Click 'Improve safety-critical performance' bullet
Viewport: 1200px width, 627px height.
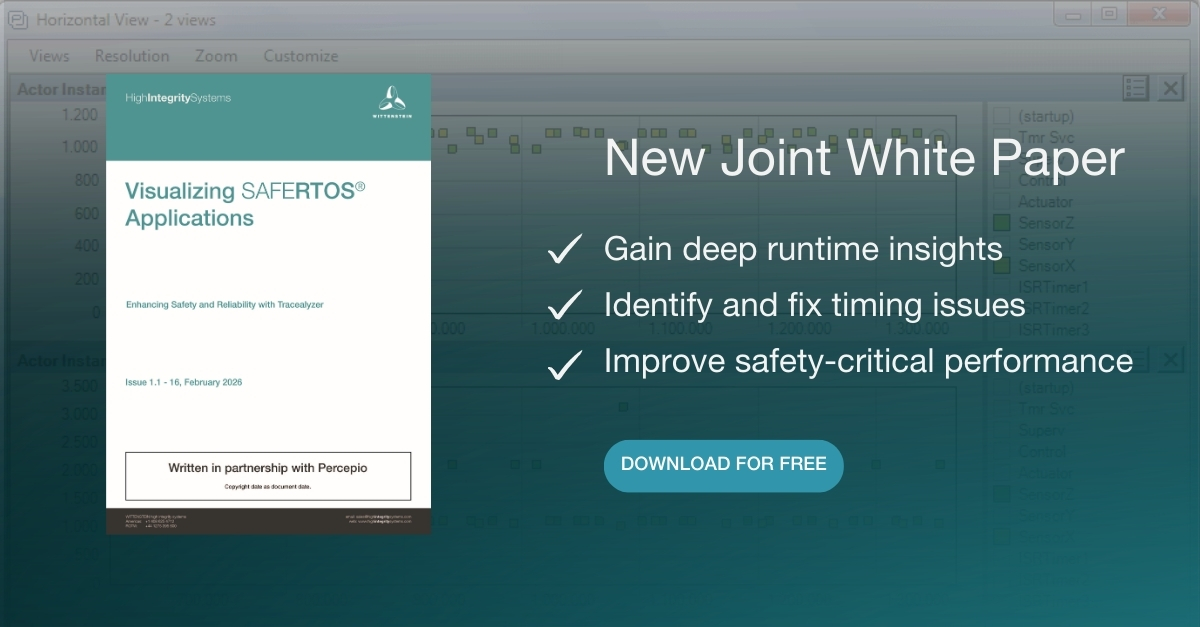(868, 360)
